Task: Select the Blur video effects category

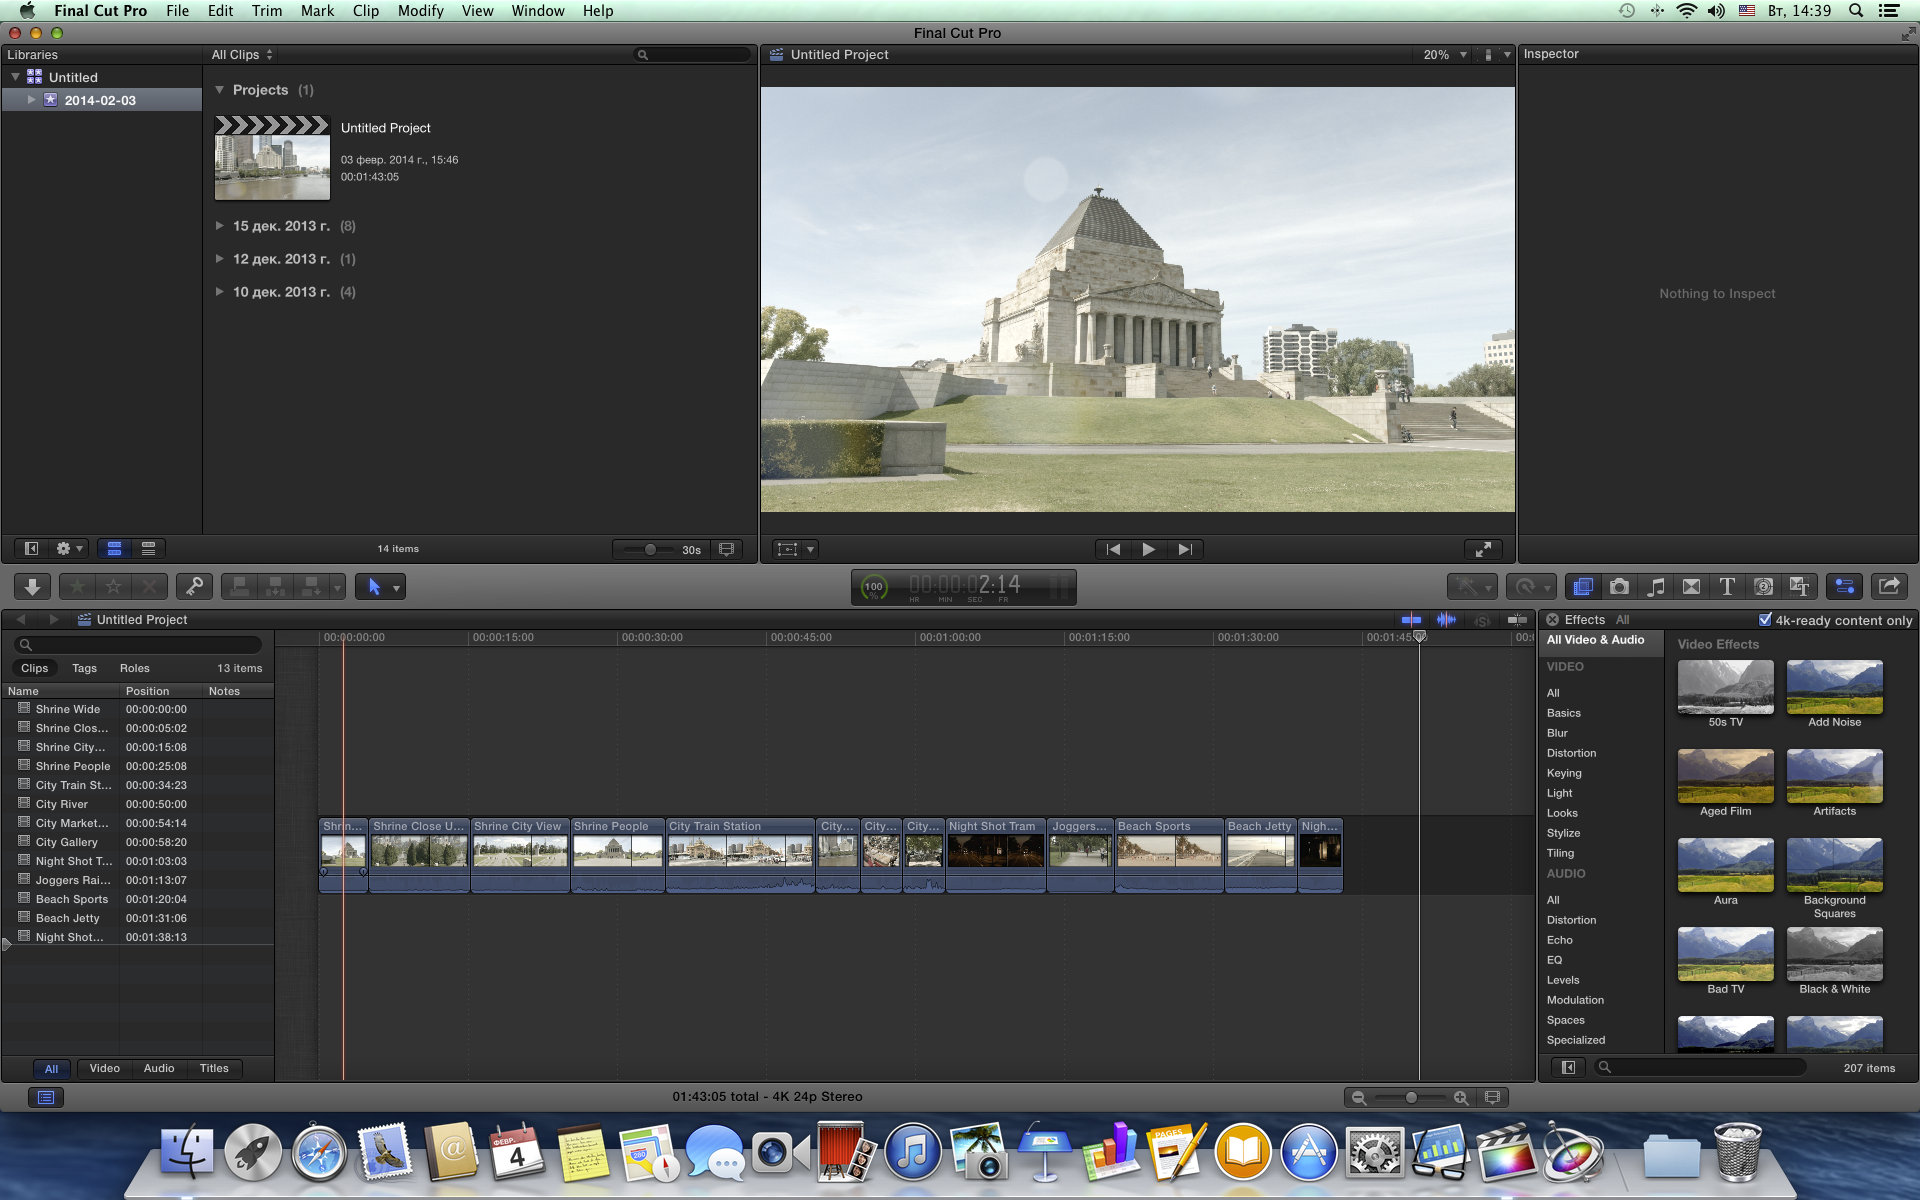Action: point(1557,733)
